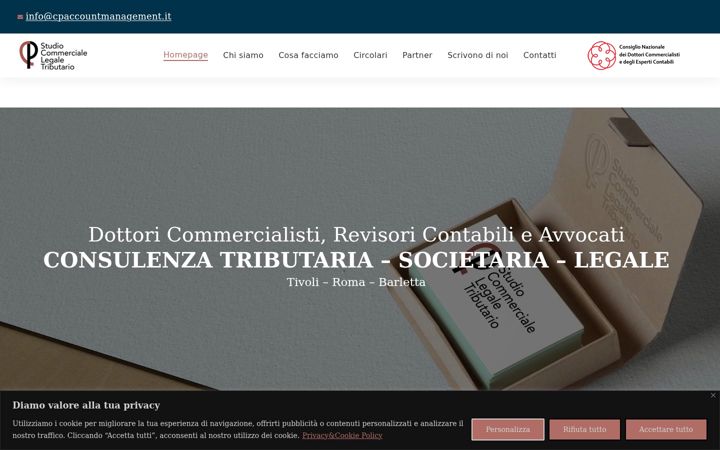Open the Chi siamo page
Image resolution: width=720 pixels, height=450 pixels.
tap(243, 55)
